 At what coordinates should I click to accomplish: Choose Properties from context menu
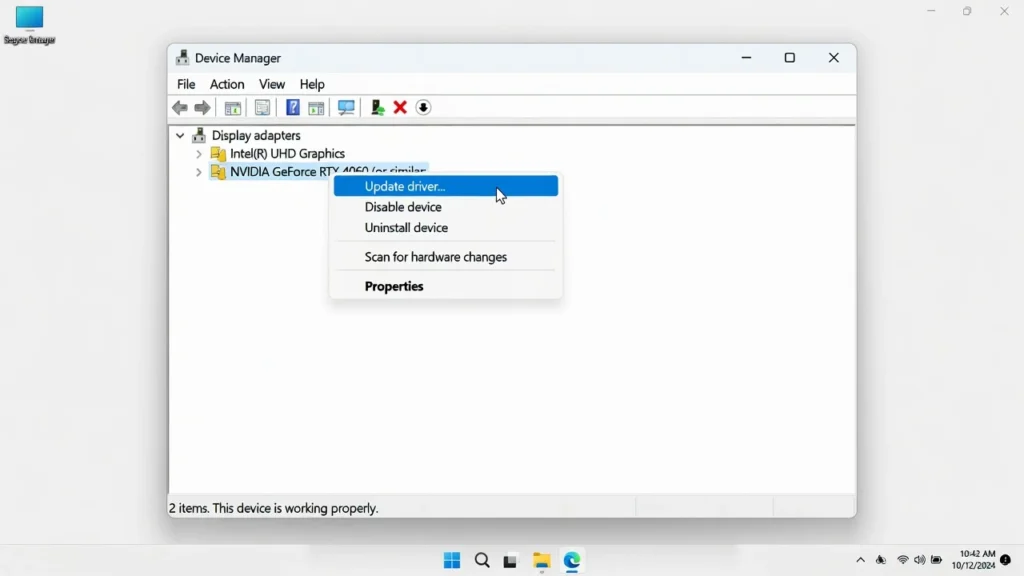446,286
